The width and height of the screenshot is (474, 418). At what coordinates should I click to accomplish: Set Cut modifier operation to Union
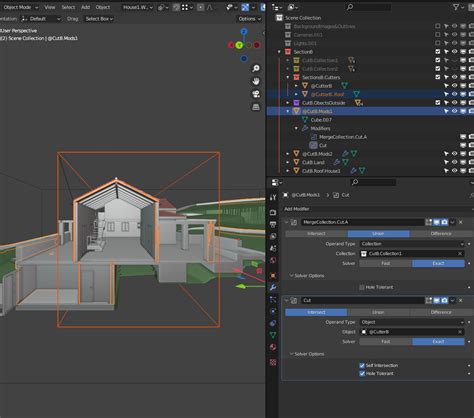(378, 312)
